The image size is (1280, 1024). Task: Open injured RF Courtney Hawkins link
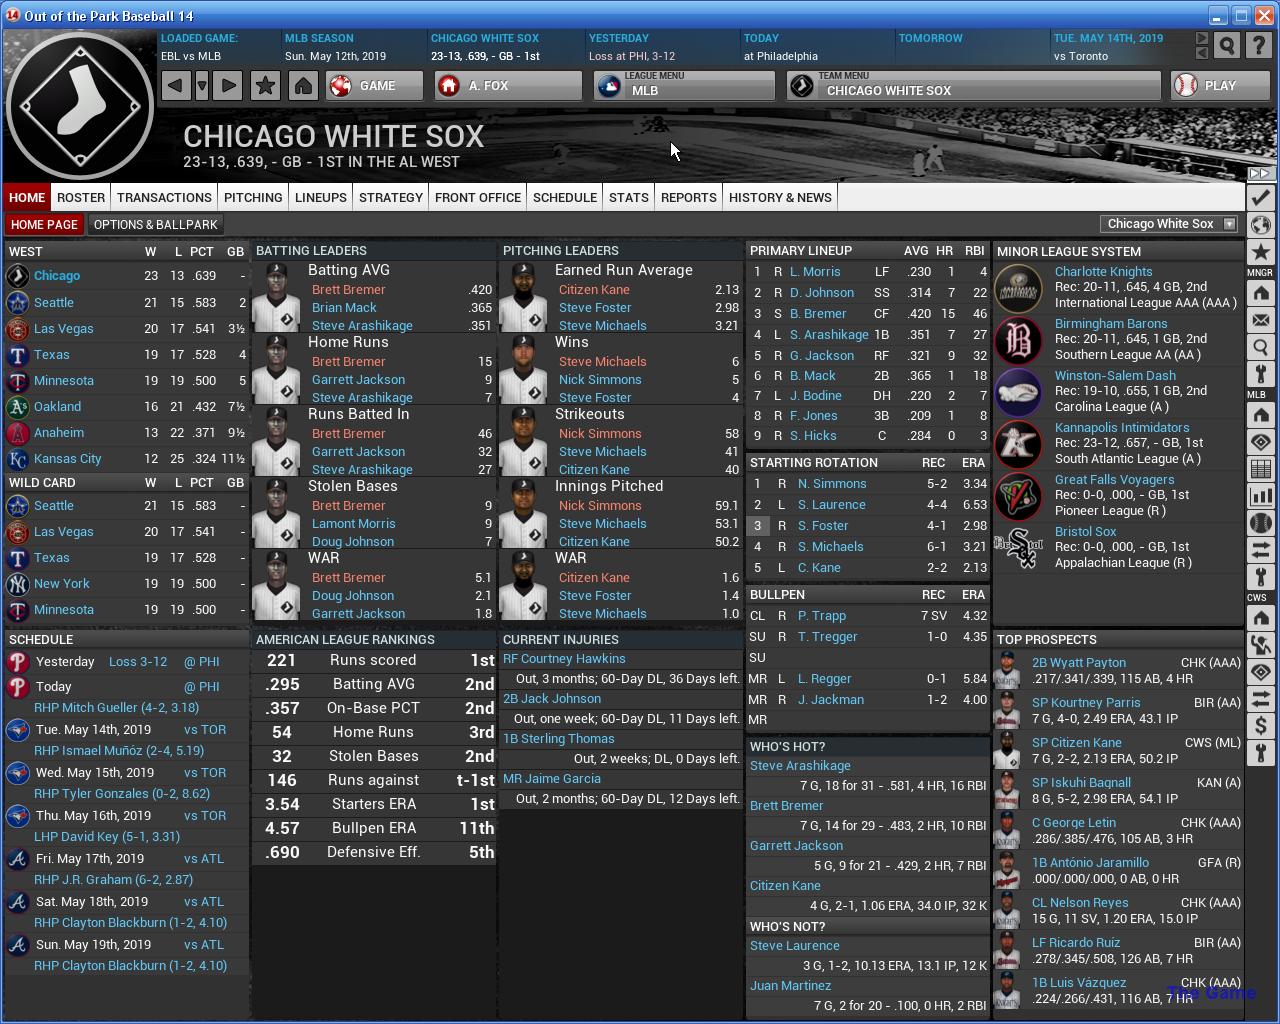tap(564, 659)
